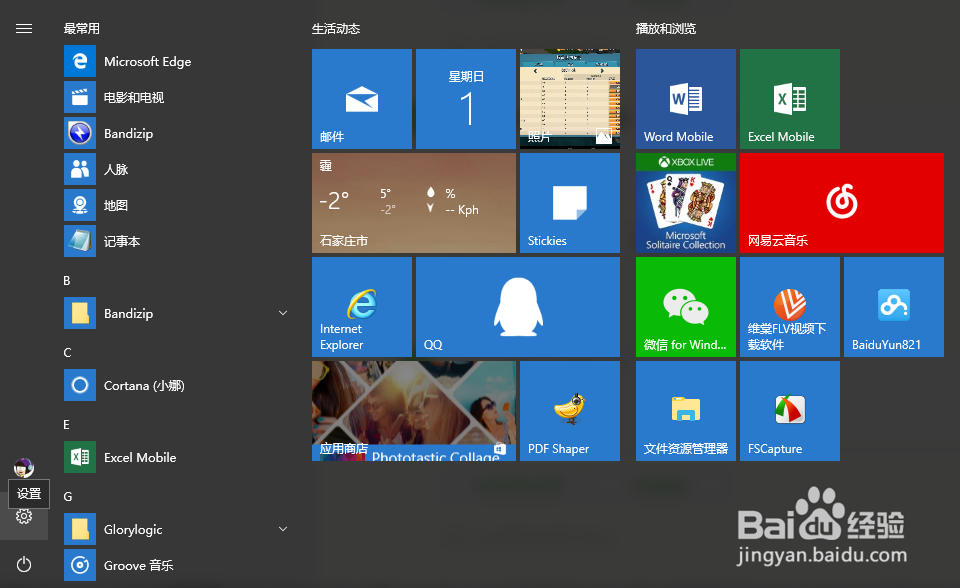Screen dimensions: 960x588
Task: Expand the Glorylogic entry
Action: [283, 529]
